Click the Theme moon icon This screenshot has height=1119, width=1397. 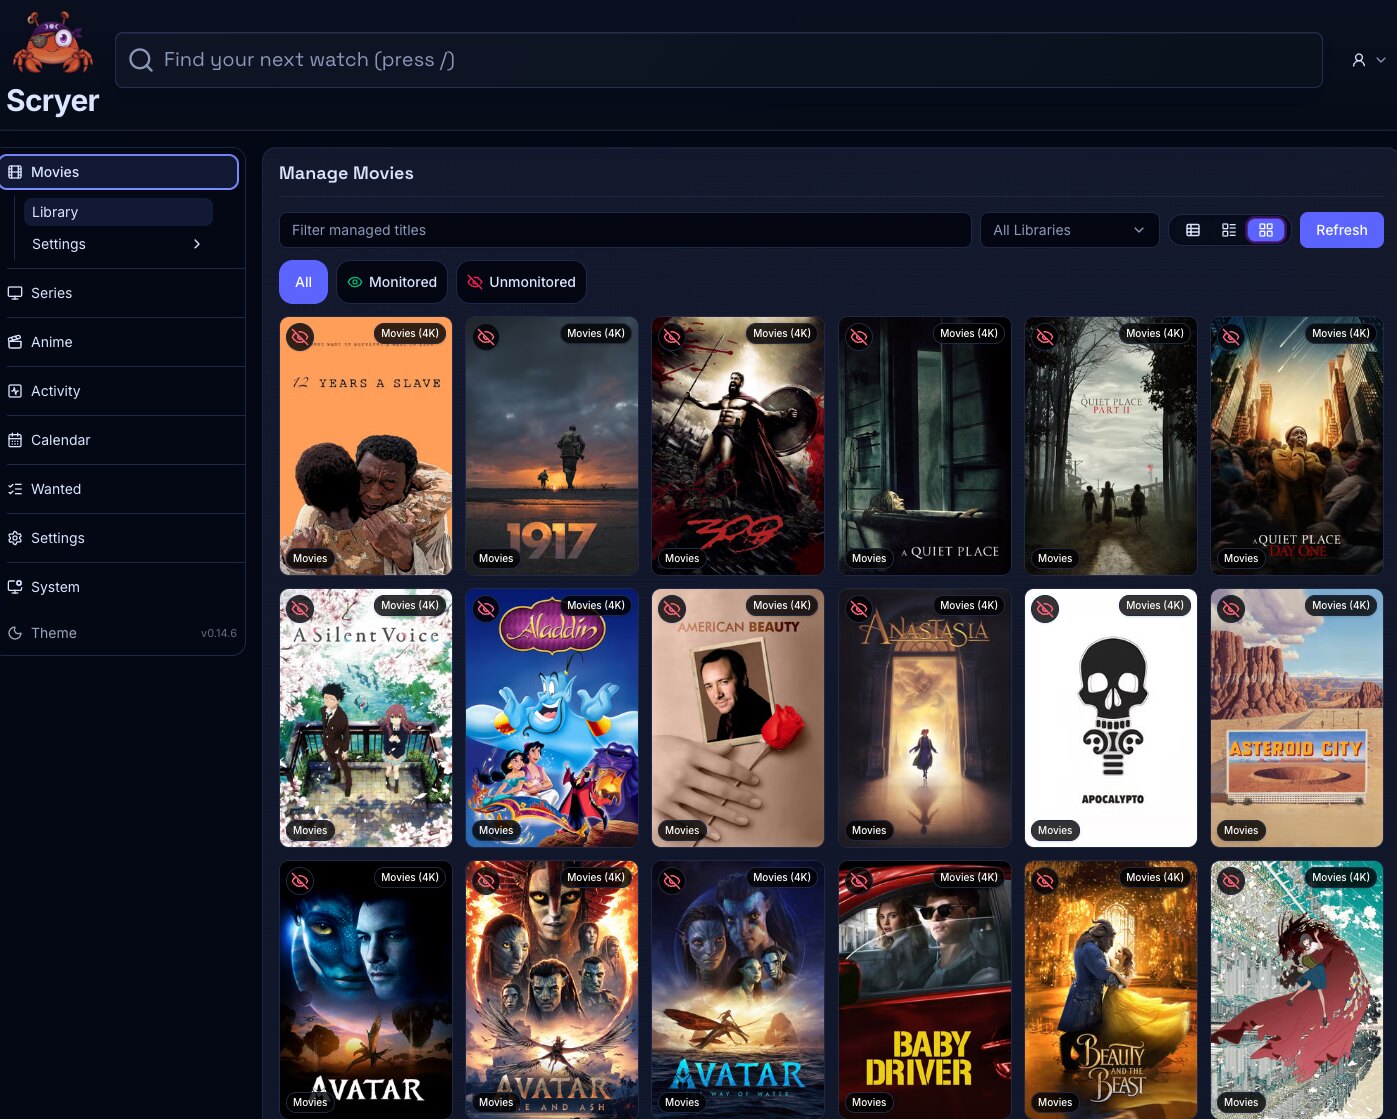(x=15, y=633)
